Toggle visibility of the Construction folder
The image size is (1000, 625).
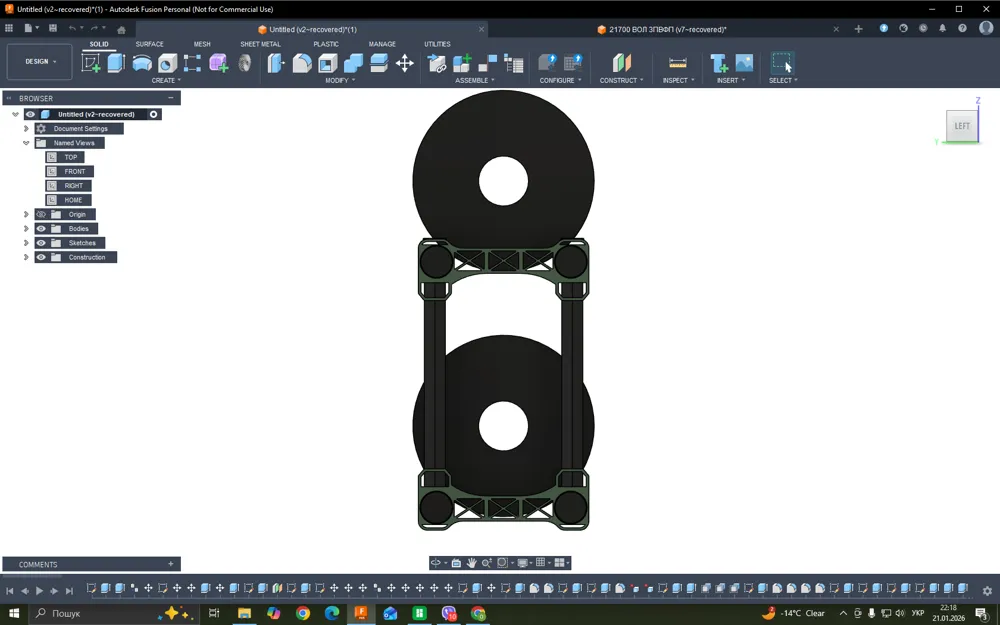[41, 257]
